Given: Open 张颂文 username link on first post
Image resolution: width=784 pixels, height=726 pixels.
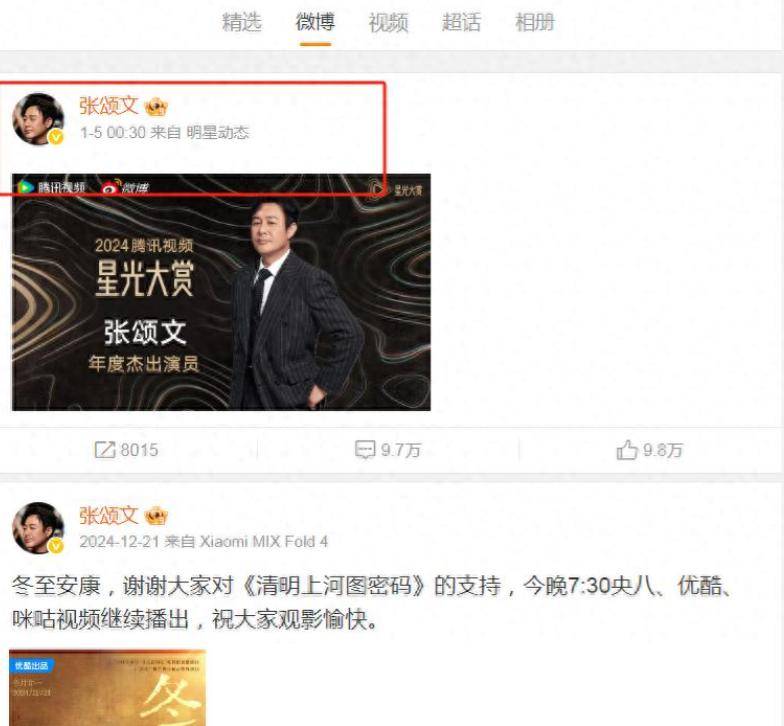Looking at the screenshot, I should 108,106.
